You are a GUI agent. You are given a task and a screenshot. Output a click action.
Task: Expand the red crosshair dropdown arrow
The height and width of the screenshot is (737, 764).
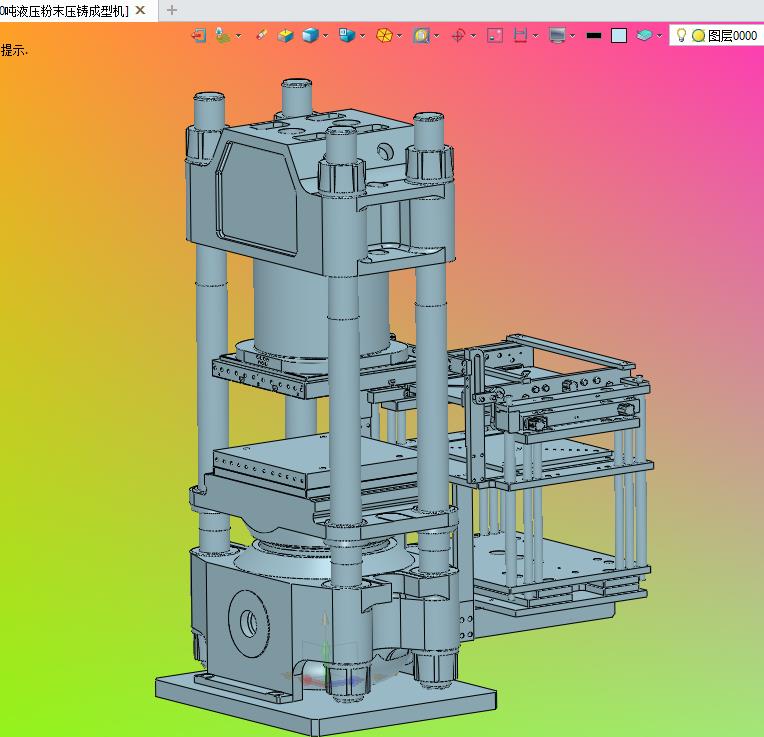(473, 36)
